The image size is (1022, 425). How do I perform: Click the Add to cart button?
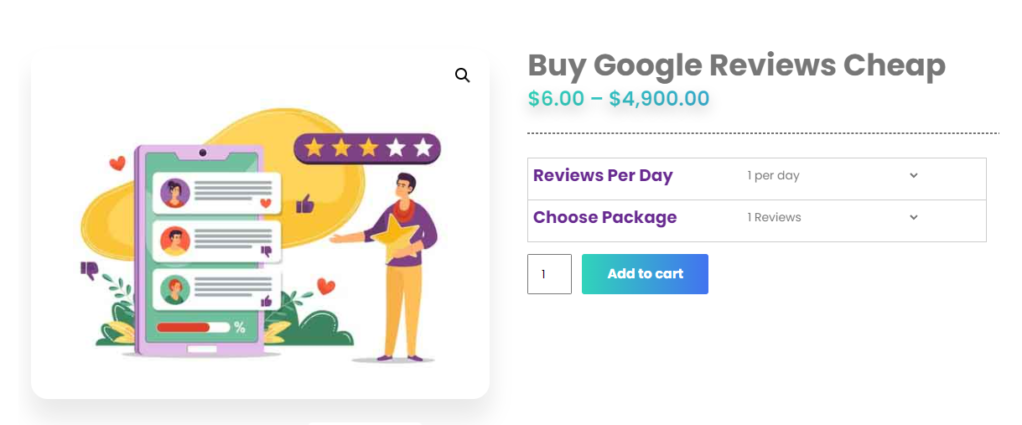click(645, 274)
